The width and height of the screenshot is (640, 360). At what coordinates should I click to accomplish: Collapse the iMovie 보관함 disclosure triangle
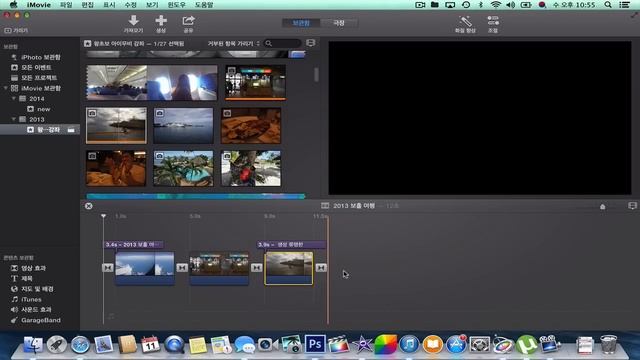[6, 88]
